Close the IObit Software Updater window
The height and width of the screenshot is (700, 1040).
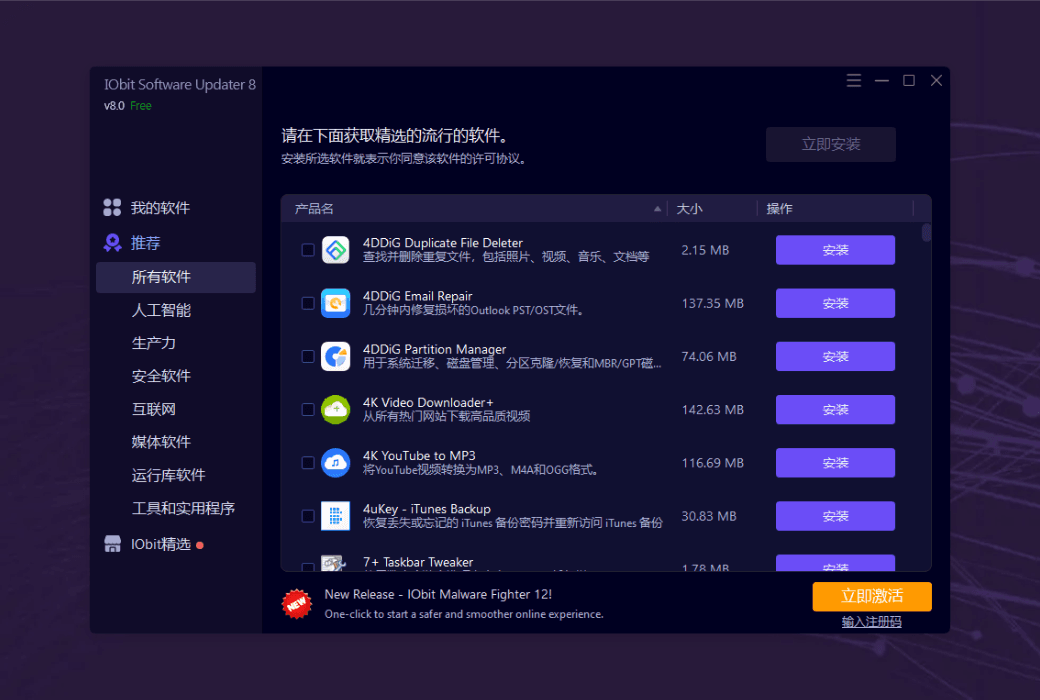(936, 80)
